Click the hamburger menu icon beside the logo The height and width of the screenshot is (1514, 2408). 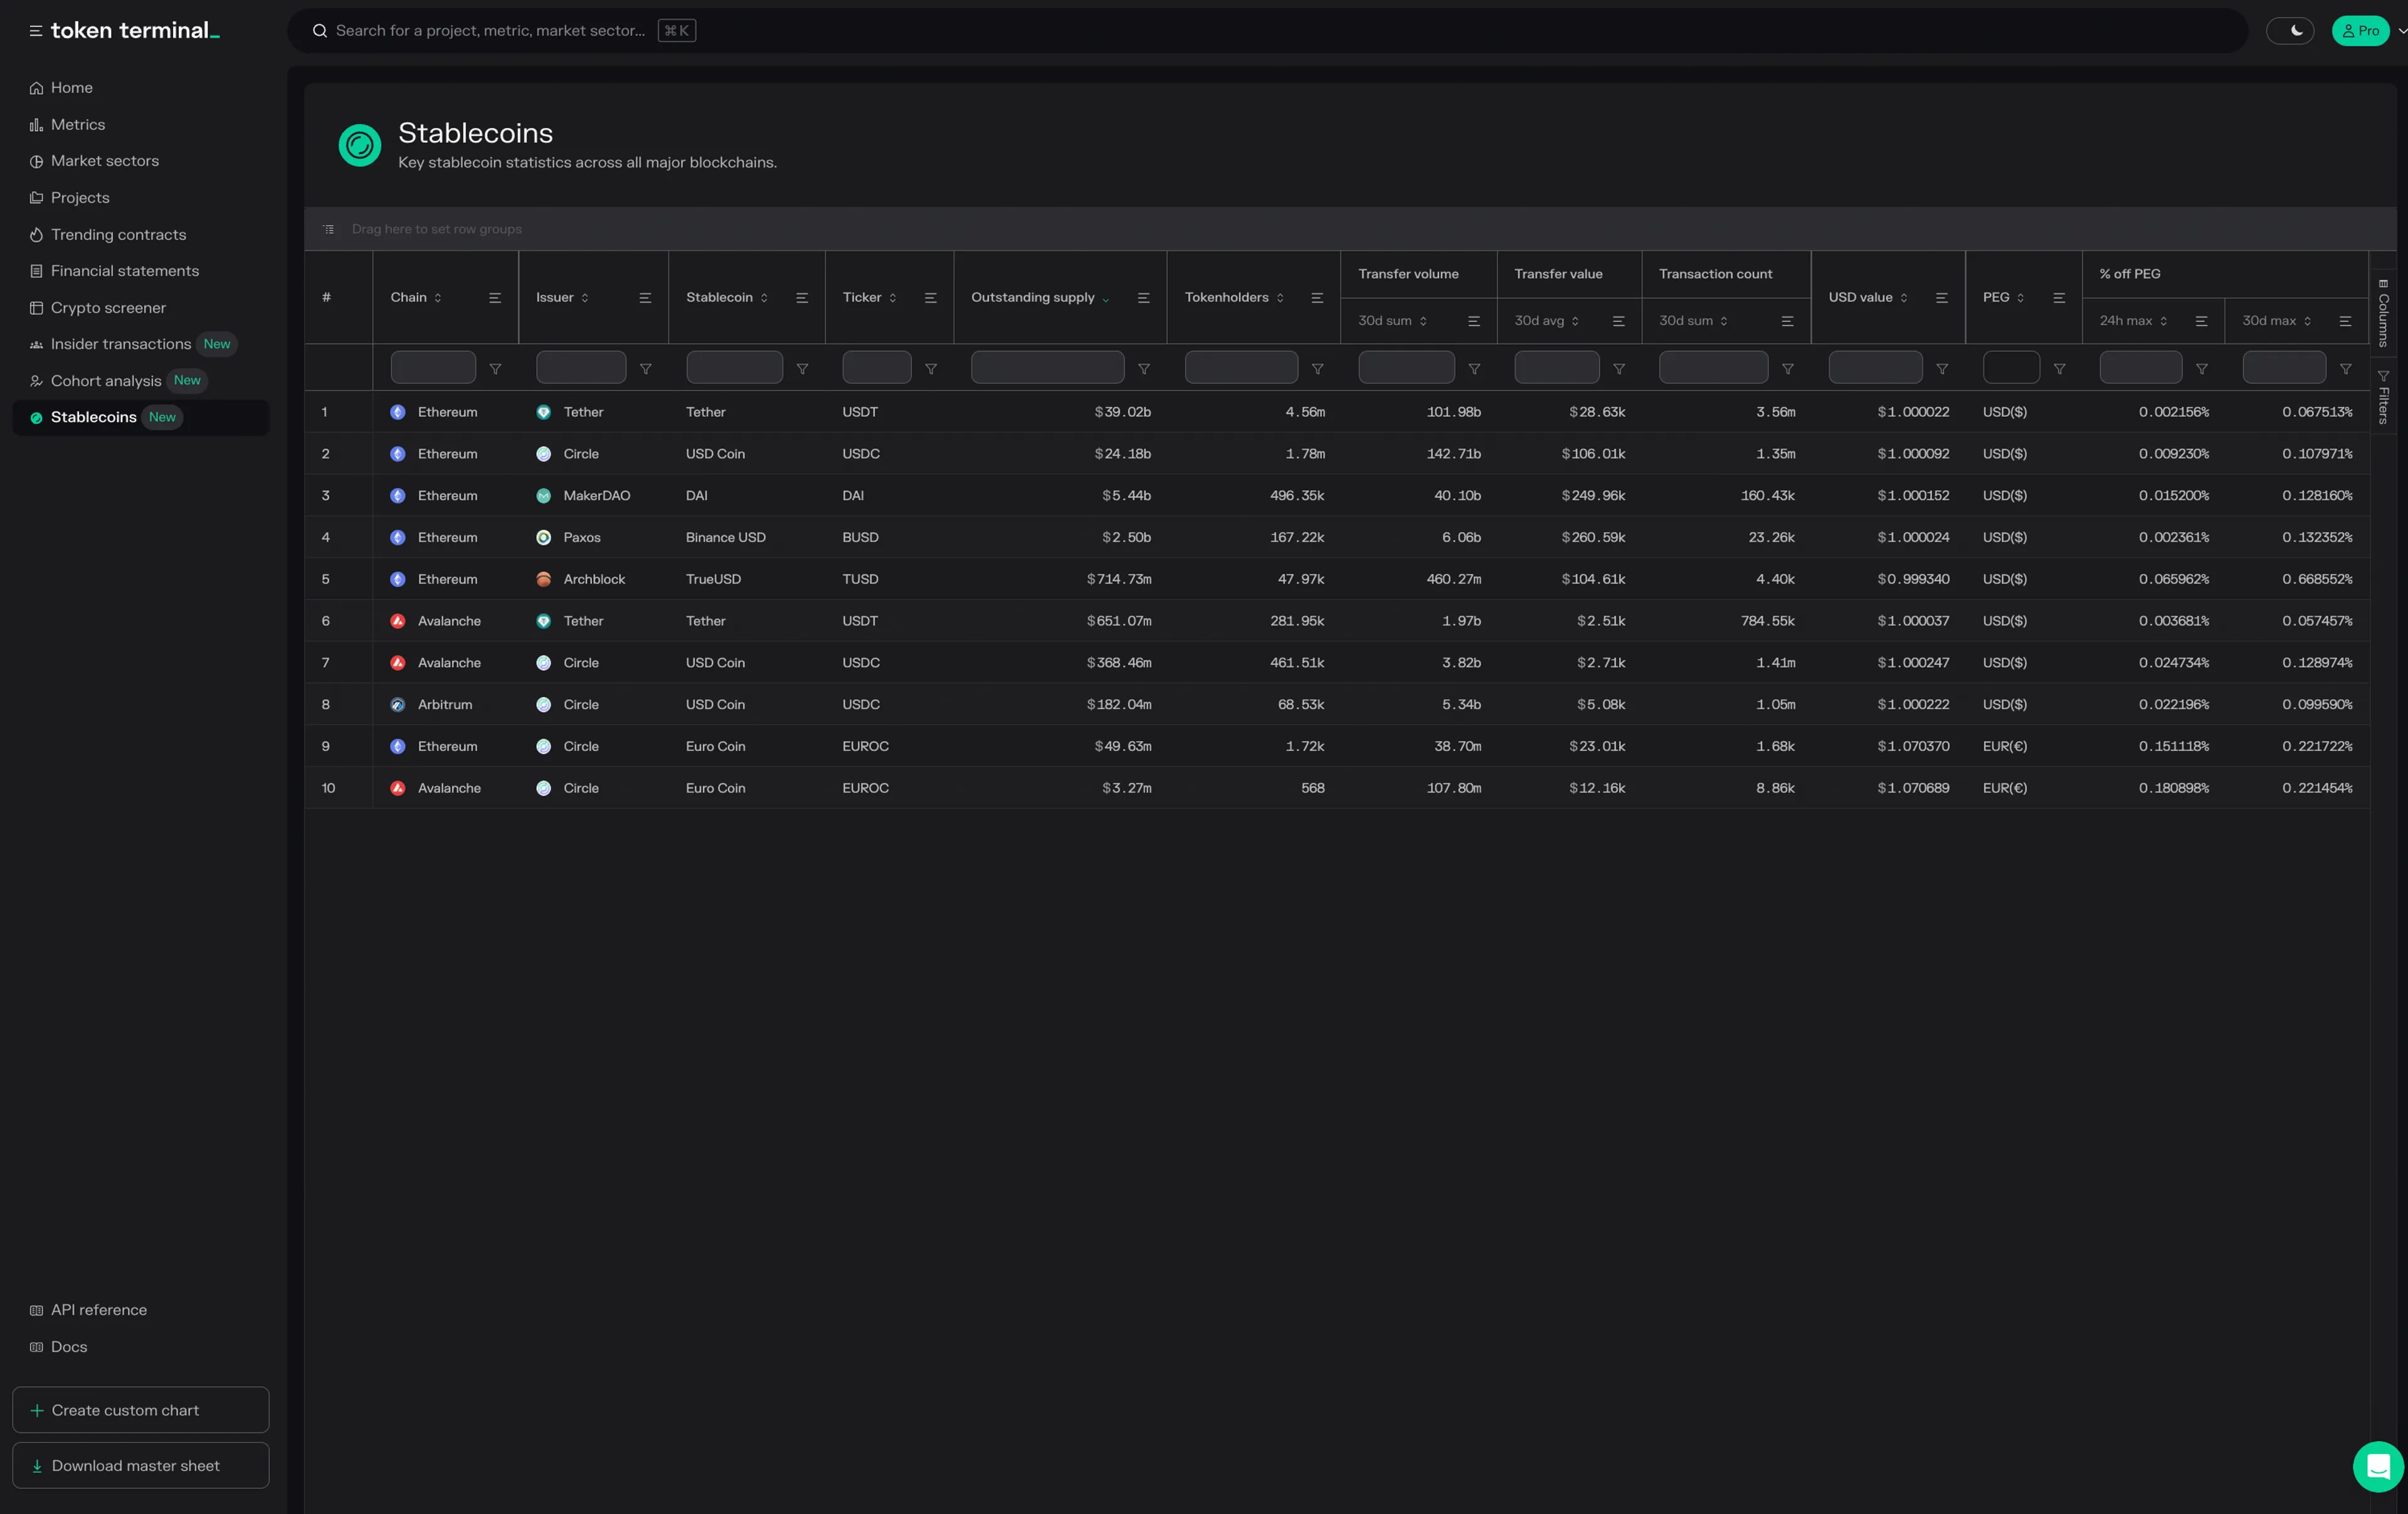35,31
